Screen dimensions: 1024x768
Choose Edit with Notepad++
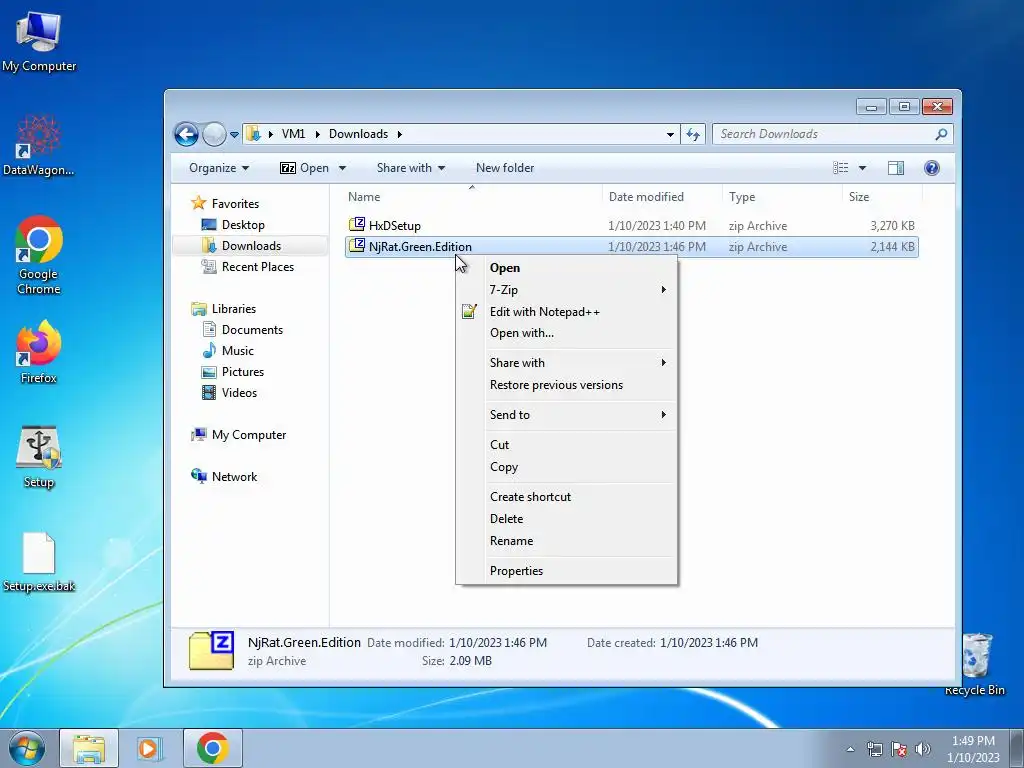point(566,312)
